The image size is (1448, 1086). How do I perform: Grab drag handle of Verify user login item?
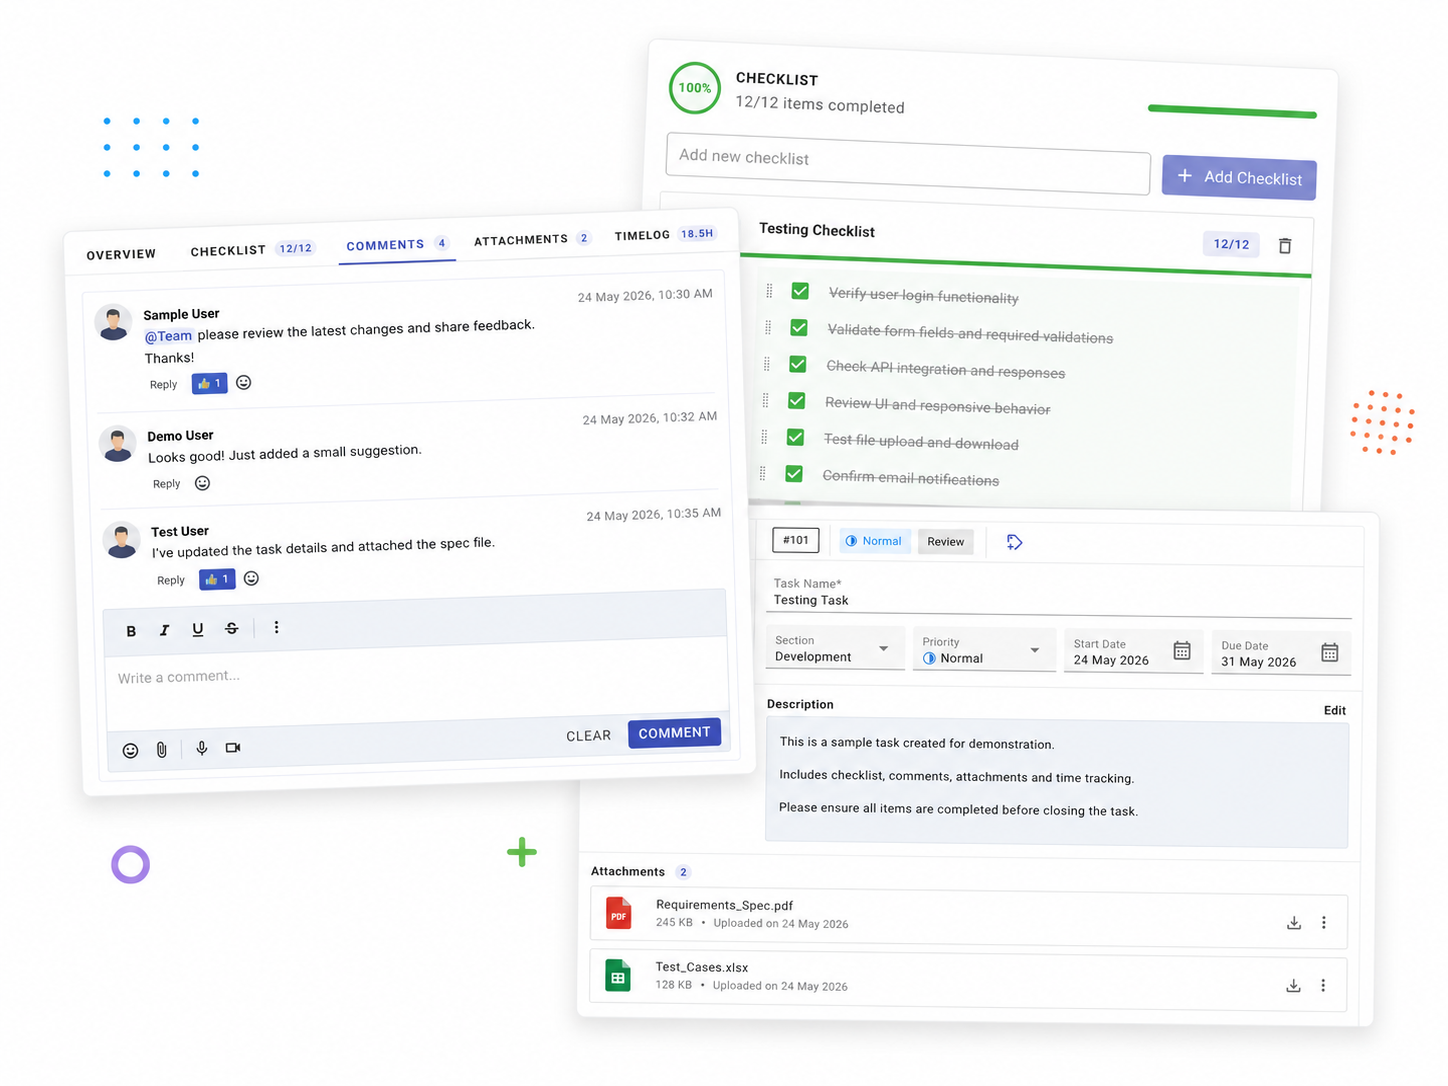[769, 291]
